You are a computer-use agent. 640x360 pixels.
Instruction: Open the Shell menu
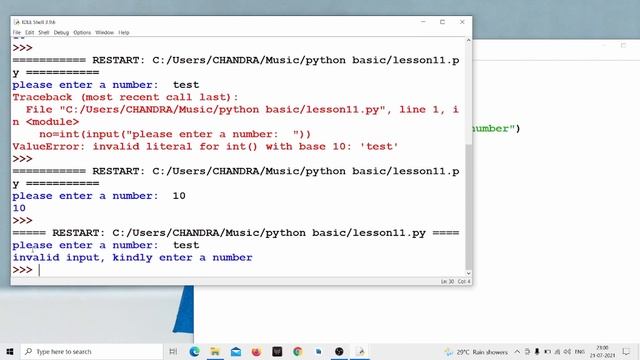coord(44,32)
